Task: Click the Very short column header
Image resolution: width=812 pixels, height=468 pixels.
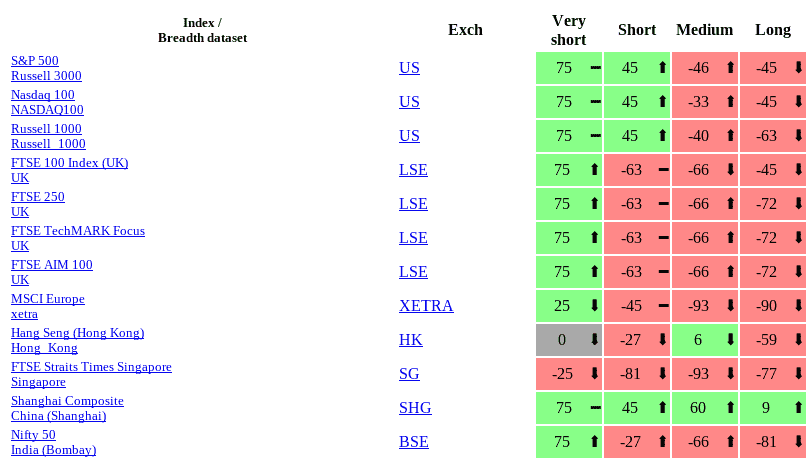Action: click(x=569, y=30)
